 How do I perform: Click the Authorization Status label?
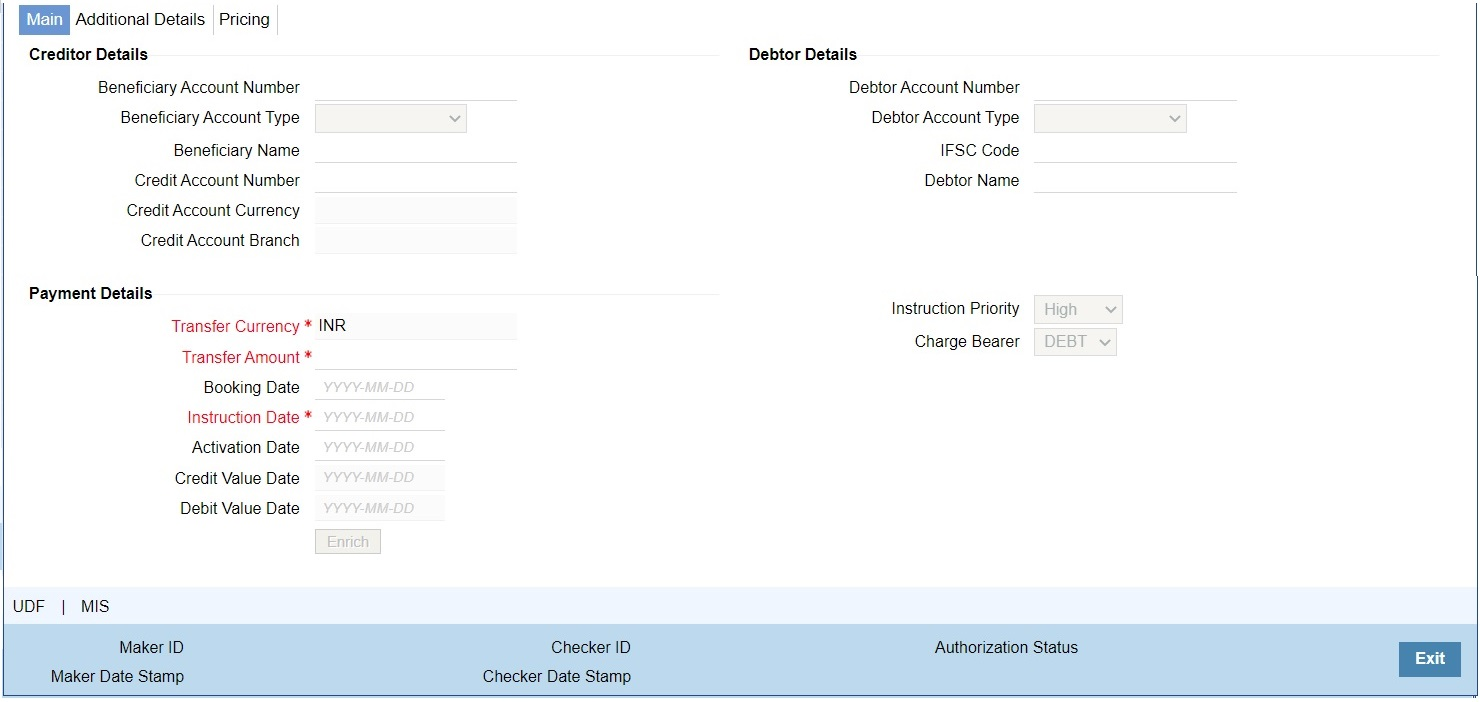(1006, 647)
